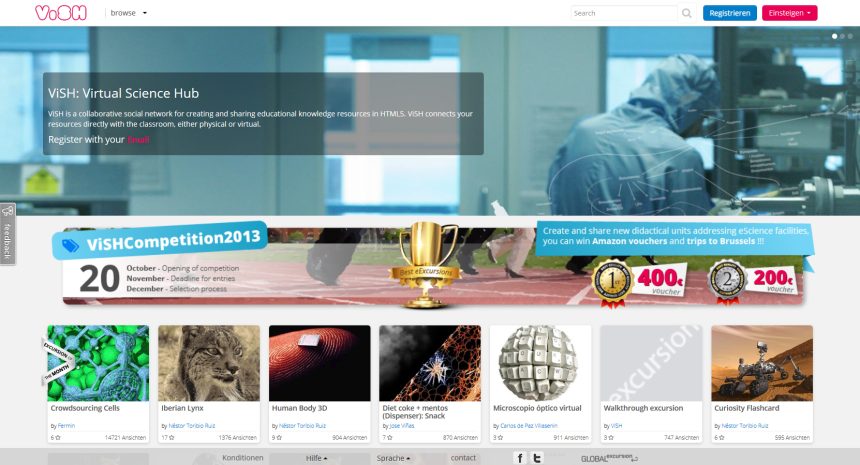Open the Facebook icon in footer

point(520,457)
